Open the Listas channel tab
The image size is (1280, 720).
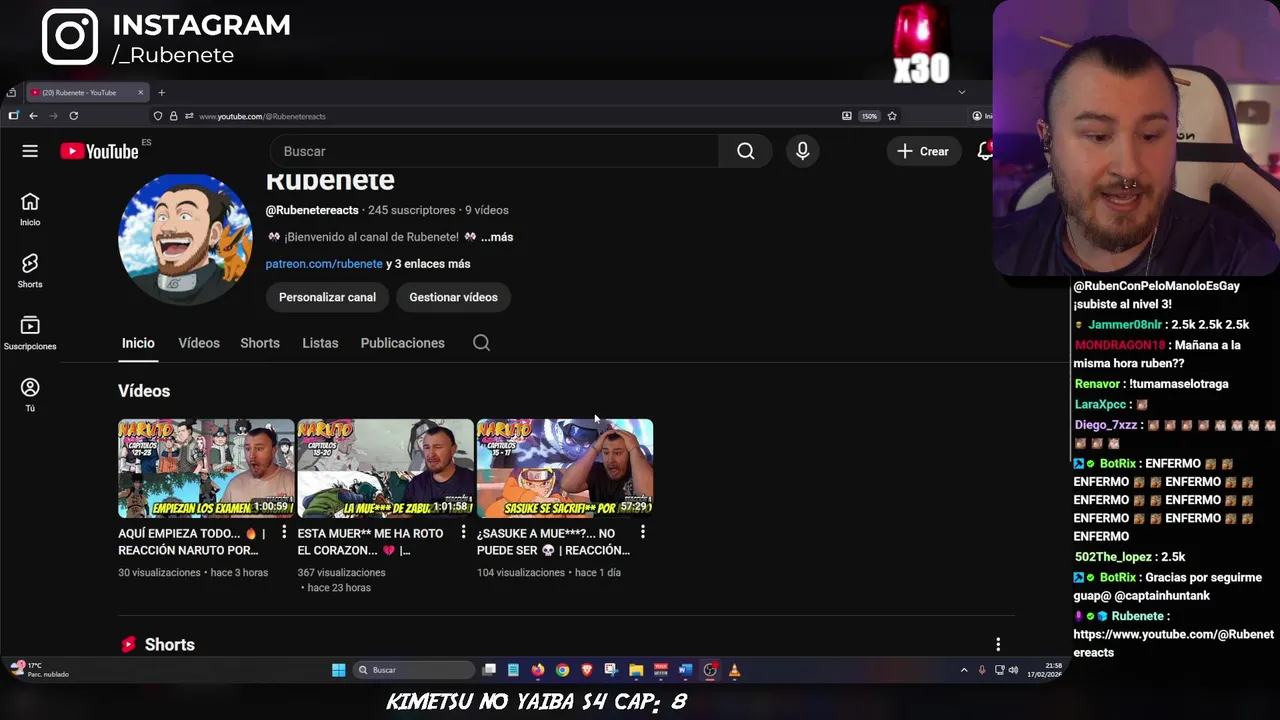tap(320, 343)
